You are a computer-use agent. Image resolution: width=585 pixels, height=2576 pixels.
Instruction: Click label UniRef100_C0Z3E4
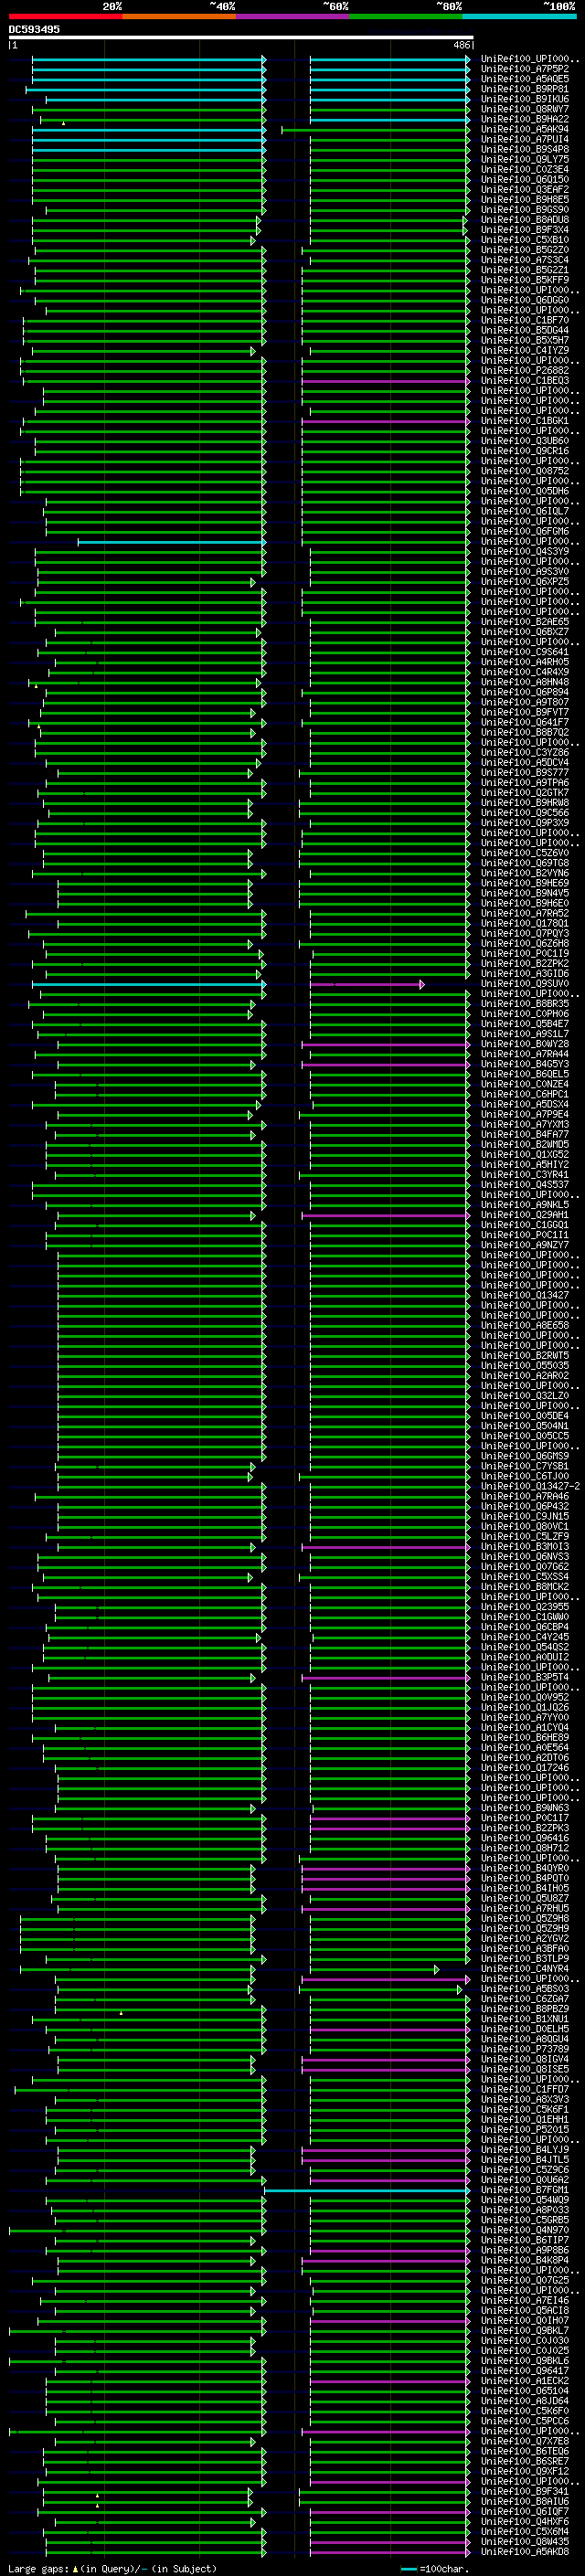[x=525, y=169]
